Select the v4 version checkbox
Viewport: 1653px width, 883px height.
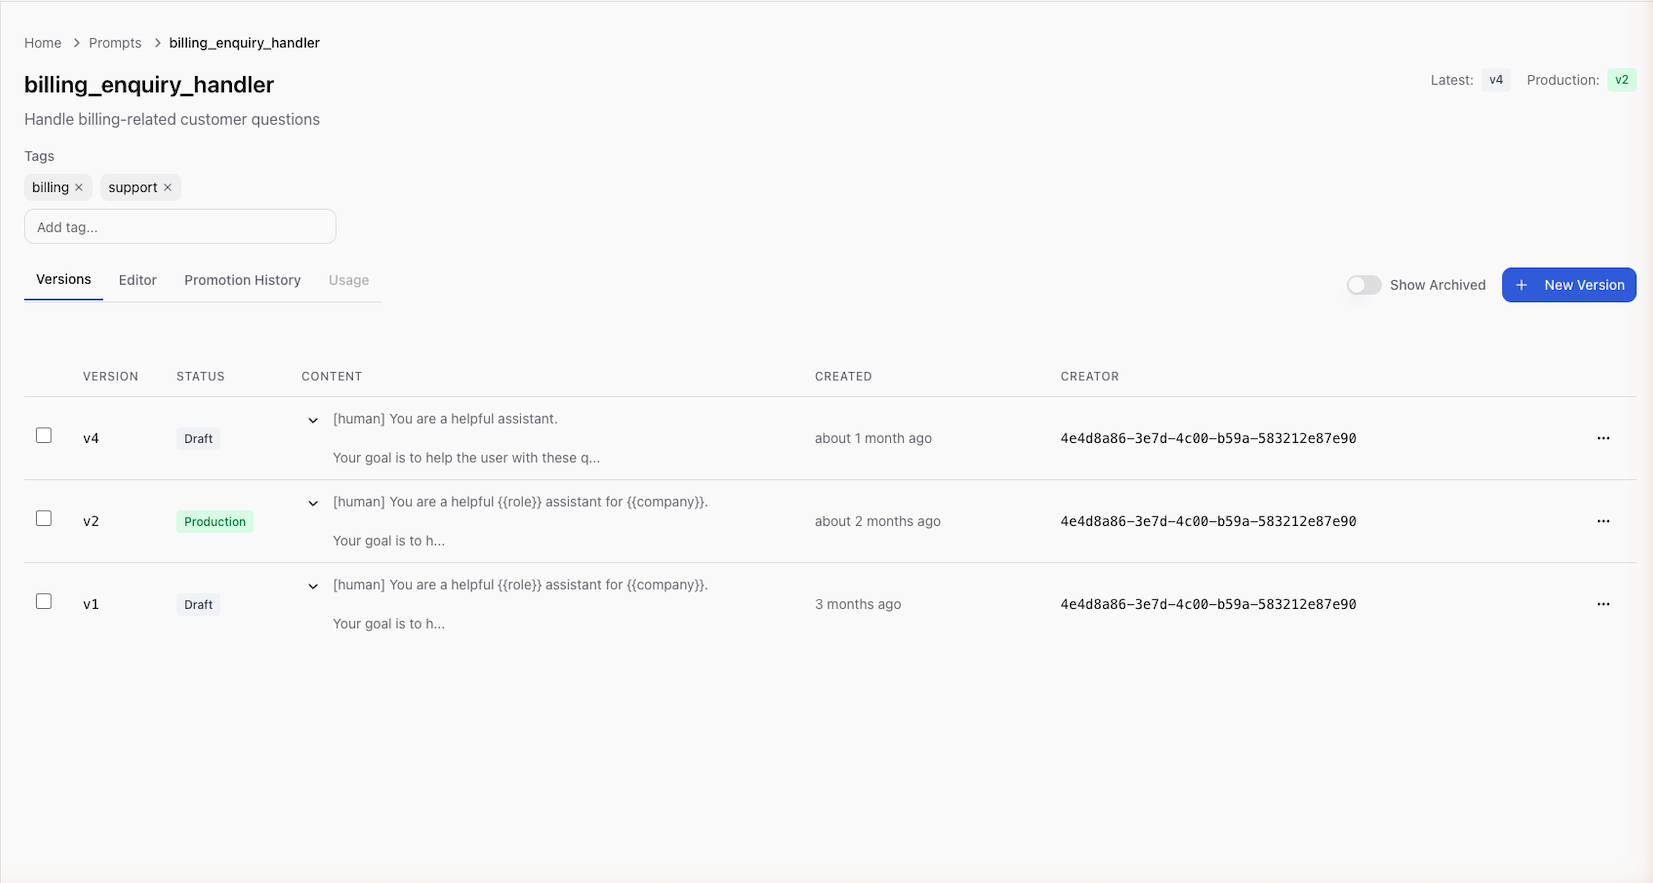pos(44,435)
